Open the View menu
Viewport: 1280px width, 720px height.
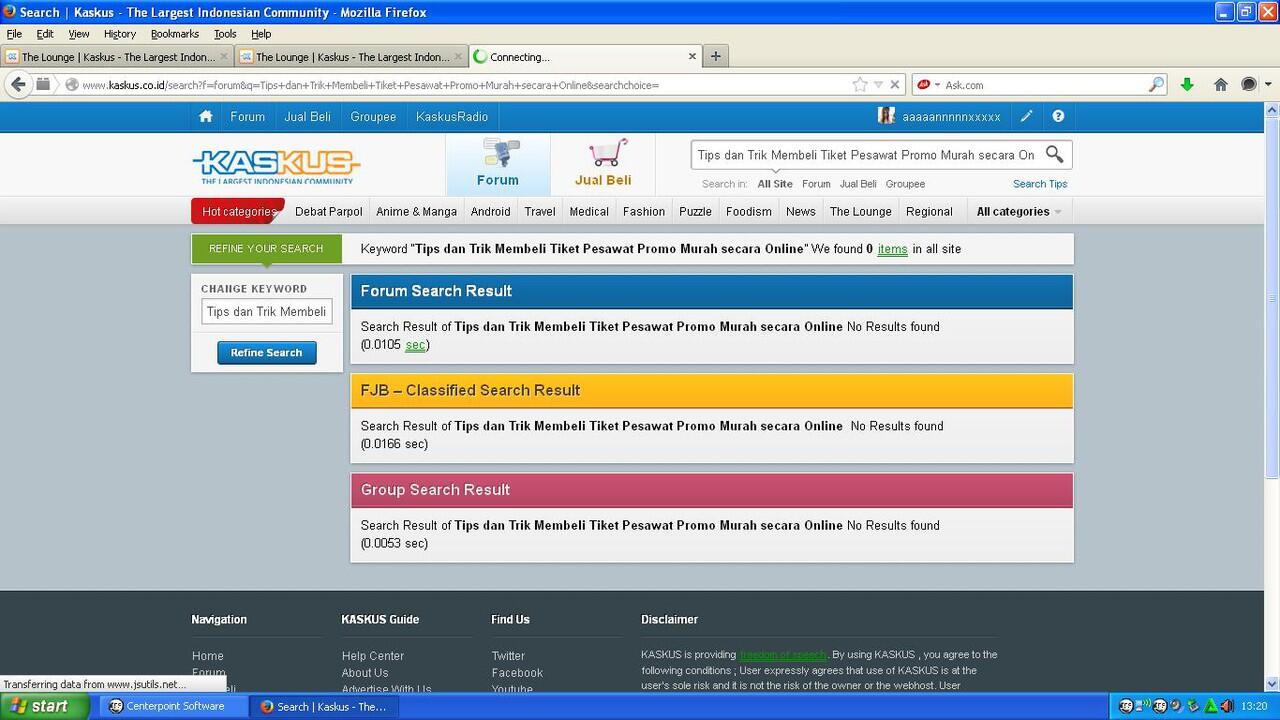coord(79,34)
